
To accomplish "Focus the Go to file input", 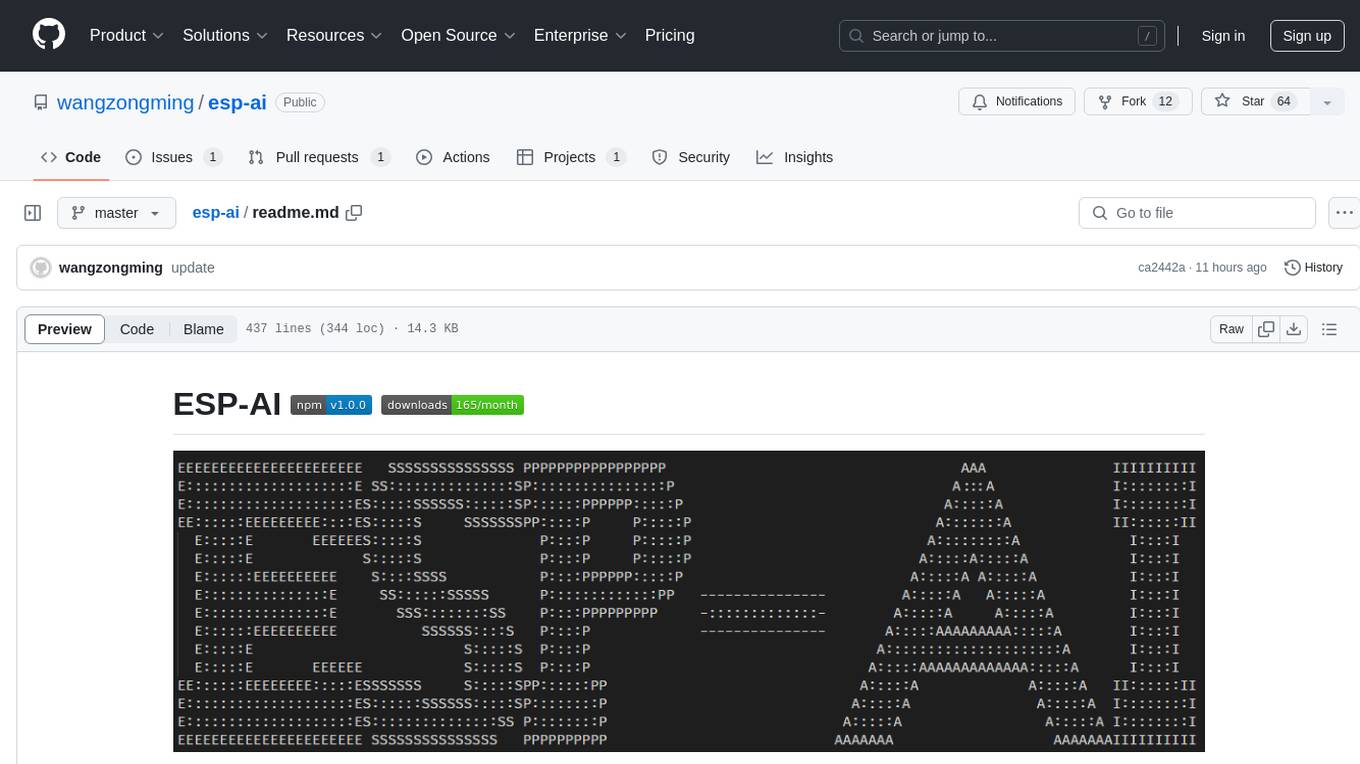I will 1197,213.
